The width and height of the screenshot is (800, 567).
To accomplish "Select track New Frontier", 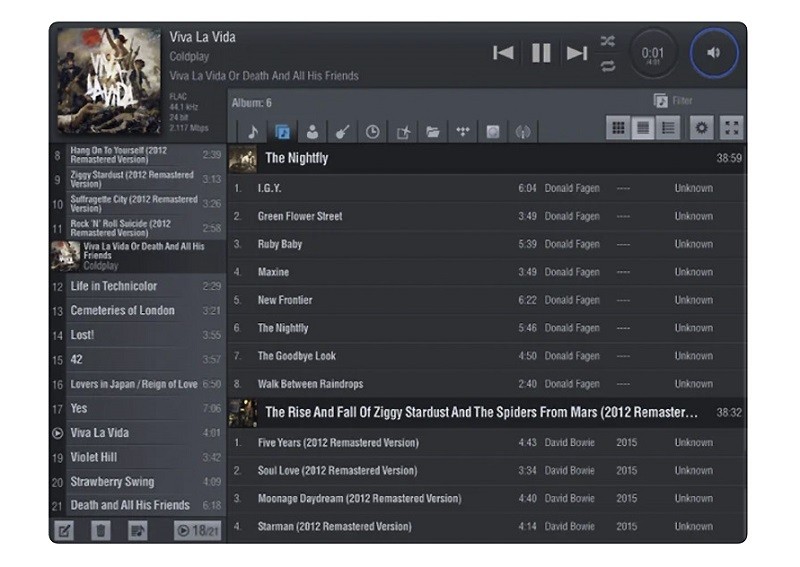I will 487,300.
